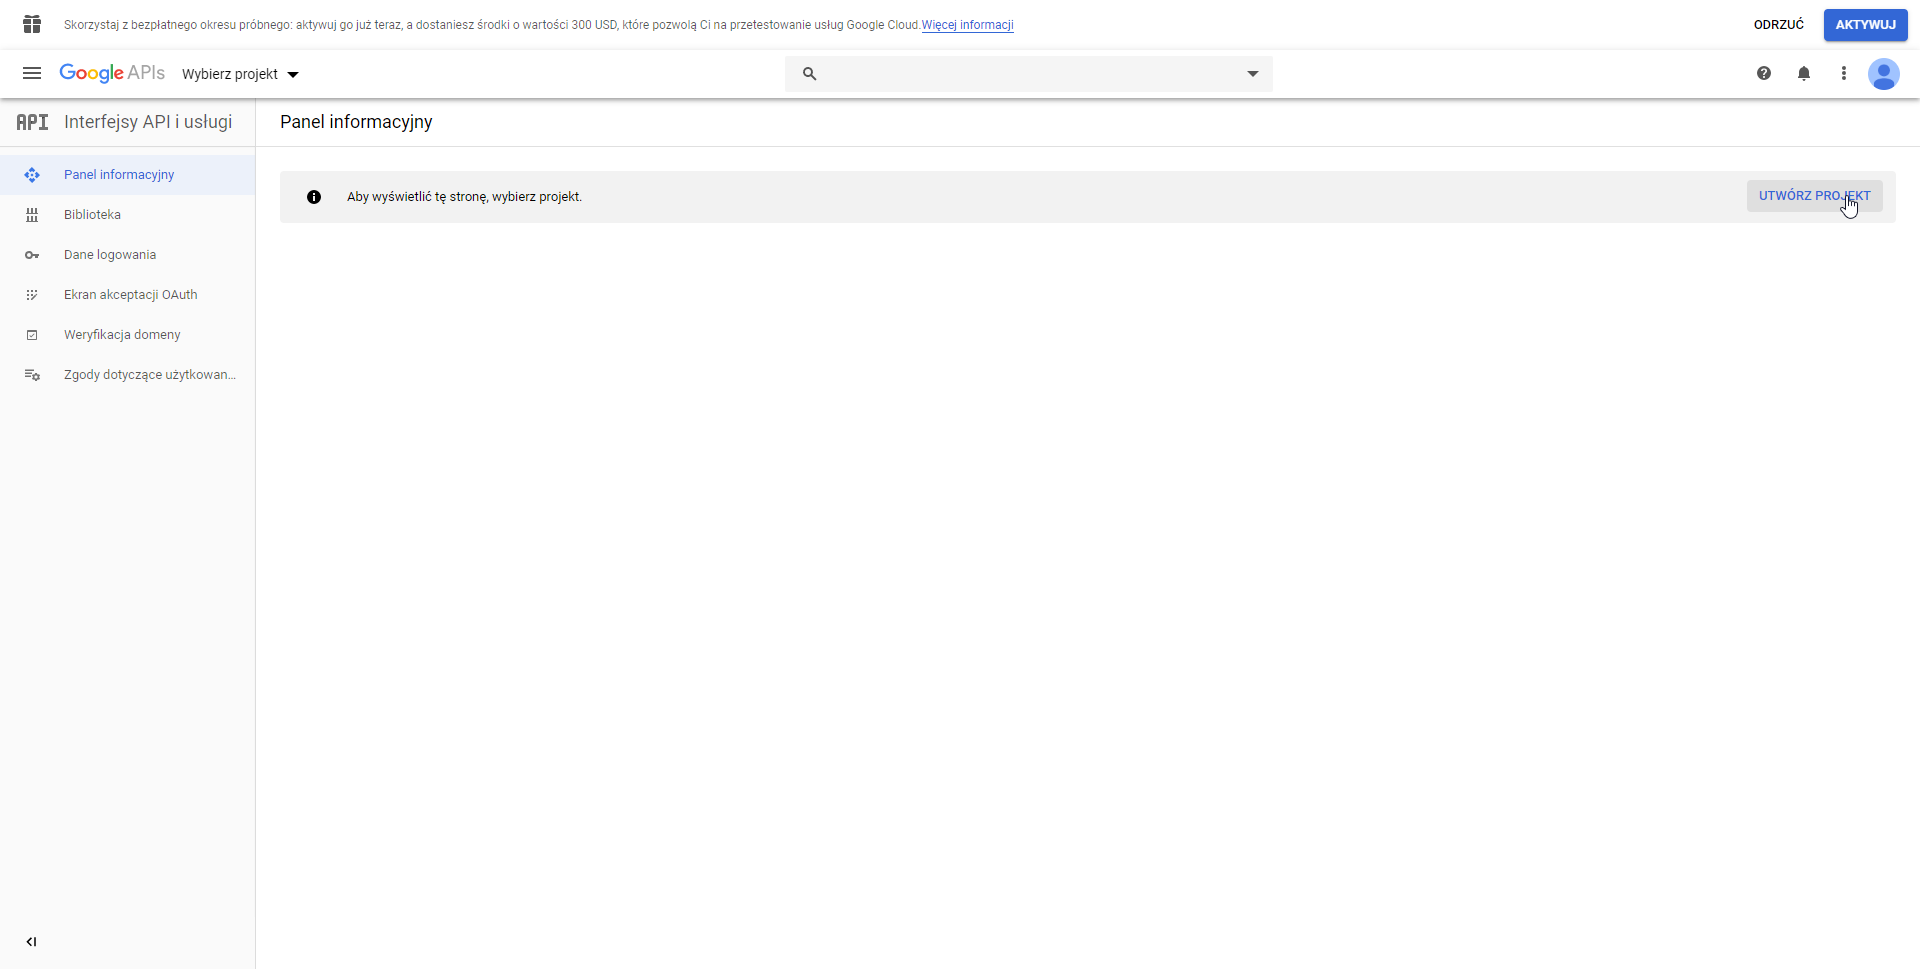Screen dimensions: 1920x969
Task: Follow the Więcej informacji link
Action: pos(967,25)
